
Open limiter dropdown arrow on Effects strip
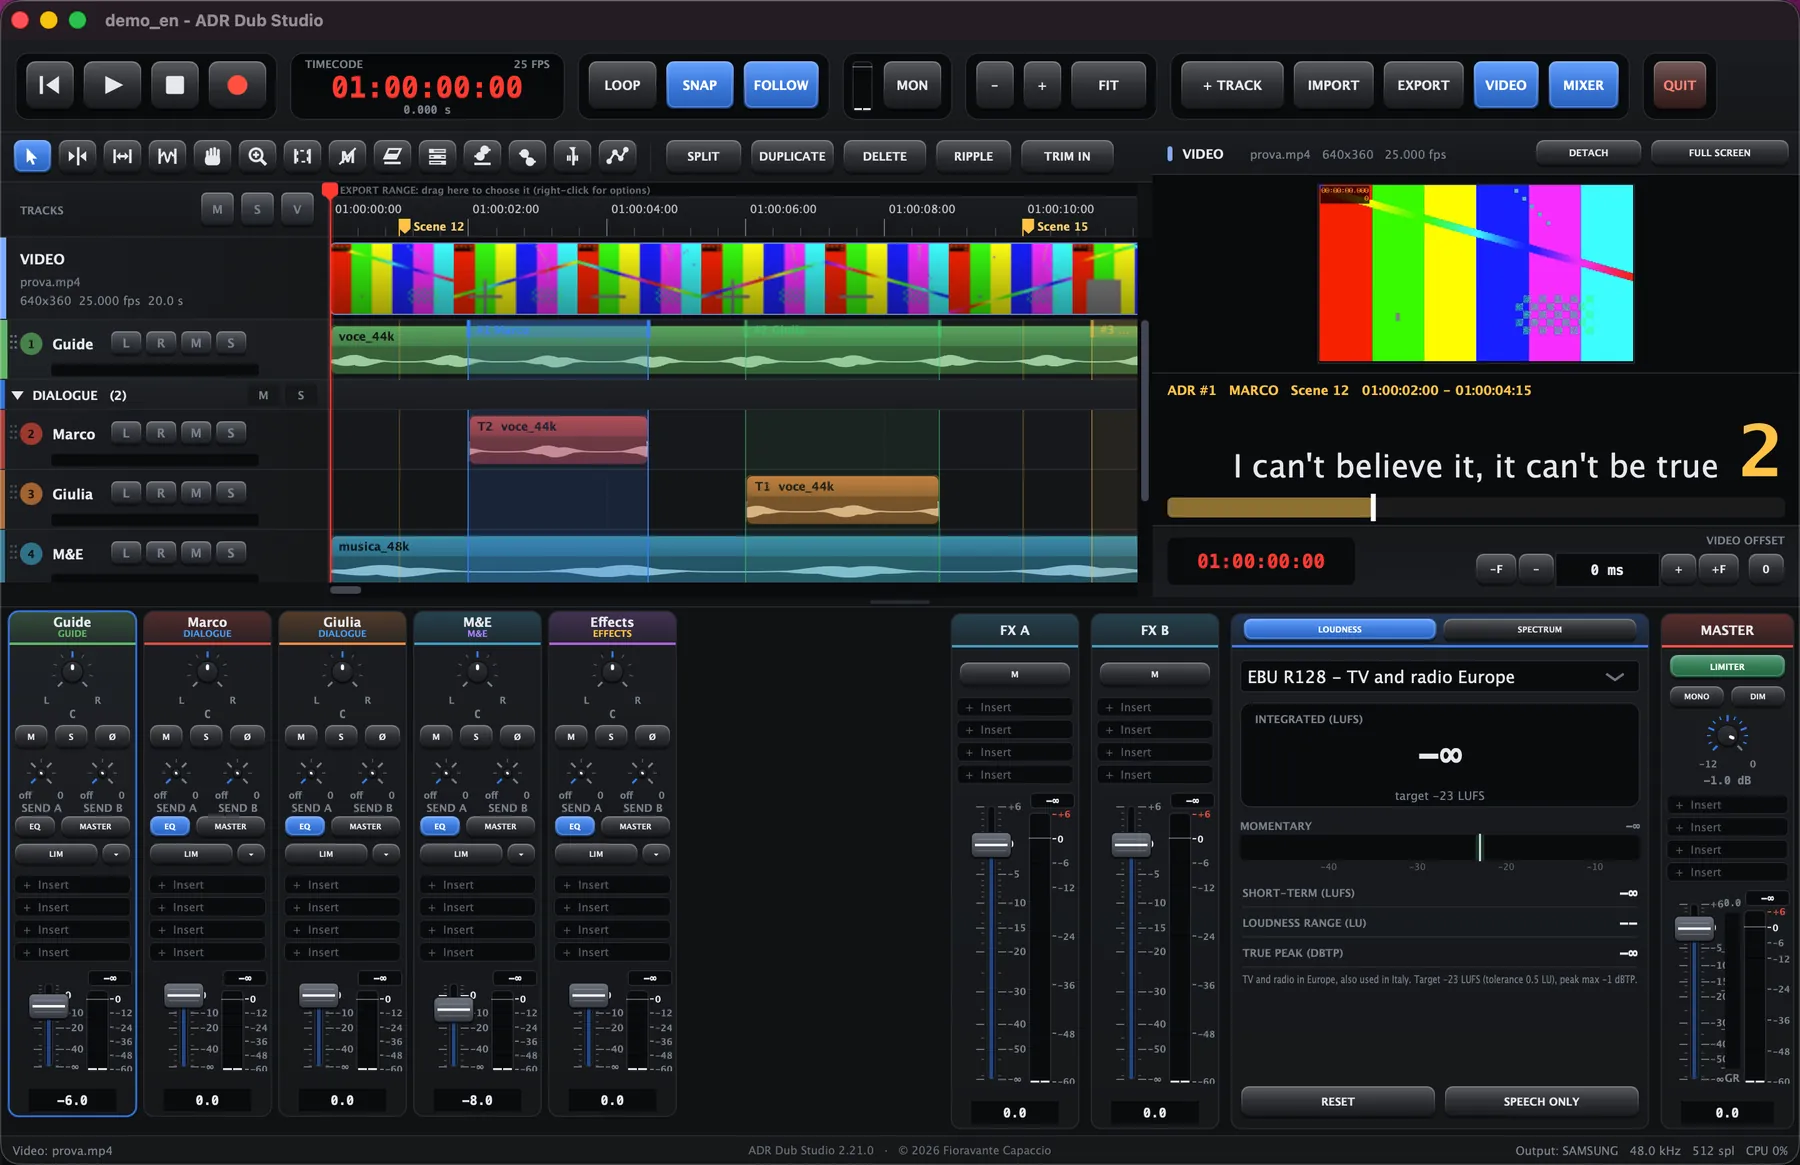click(x=656, y=854)
